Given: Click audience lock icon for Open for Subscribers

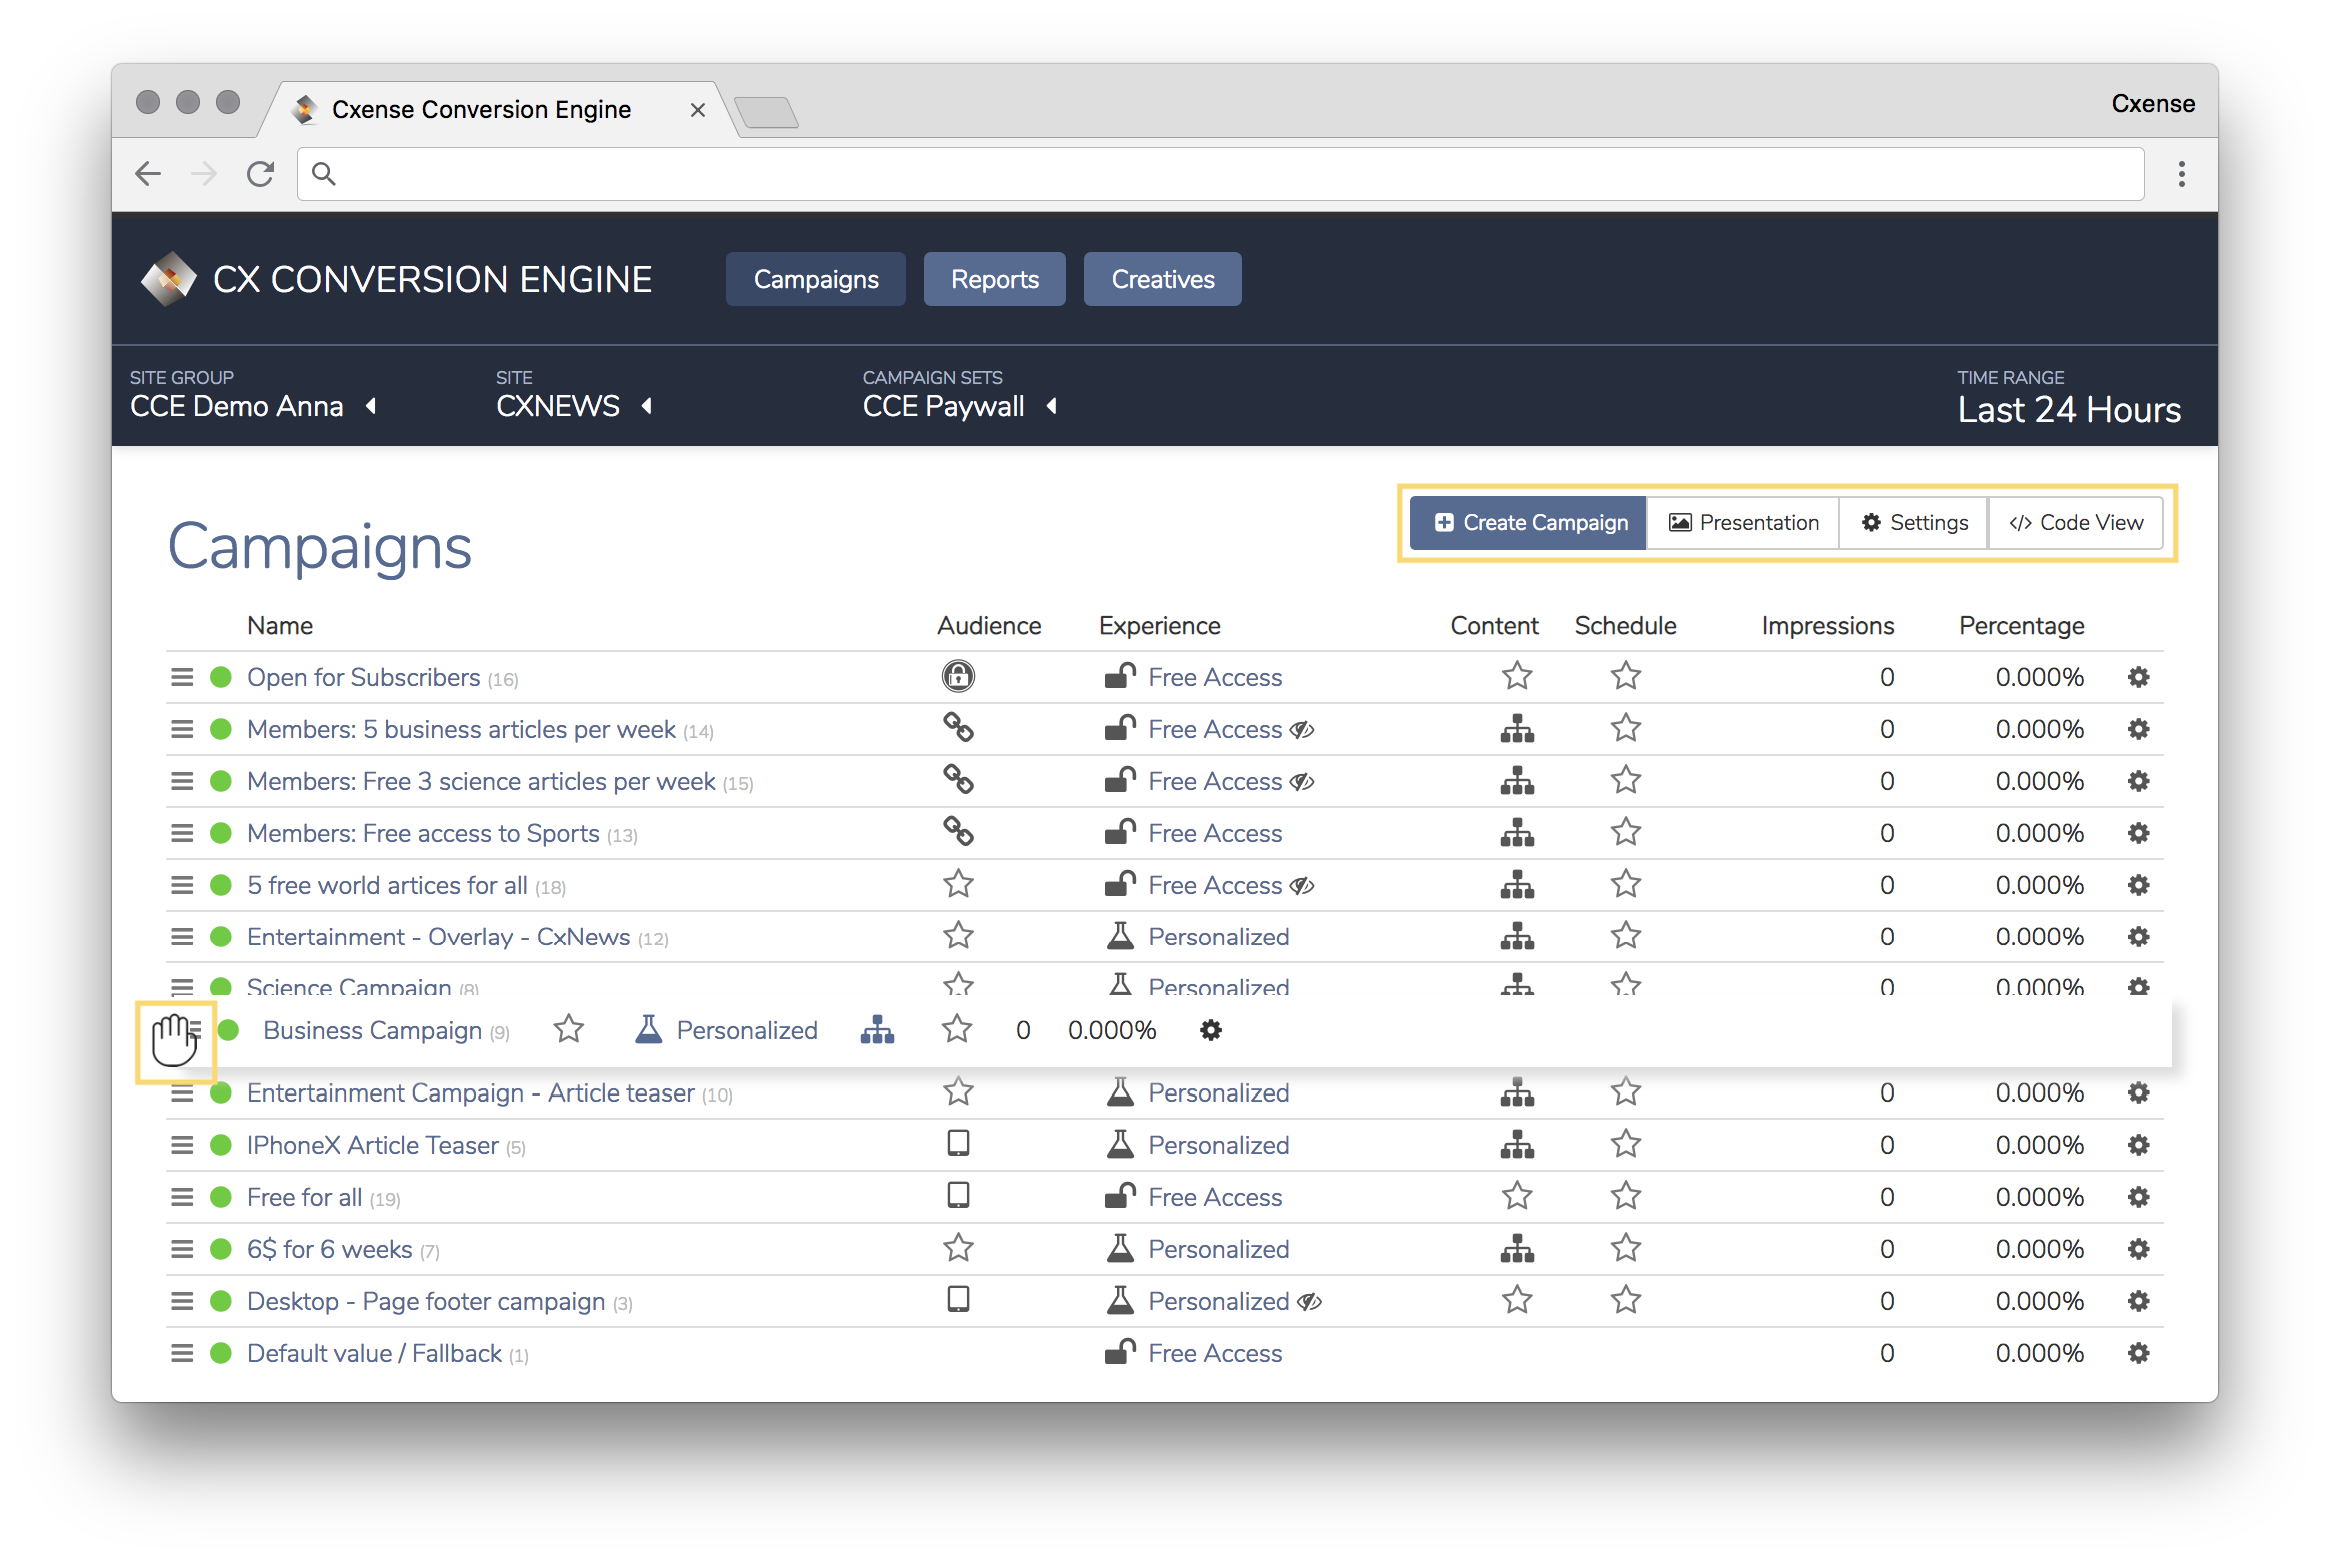Looking at the screenshot, I should (x=958, y=676).
